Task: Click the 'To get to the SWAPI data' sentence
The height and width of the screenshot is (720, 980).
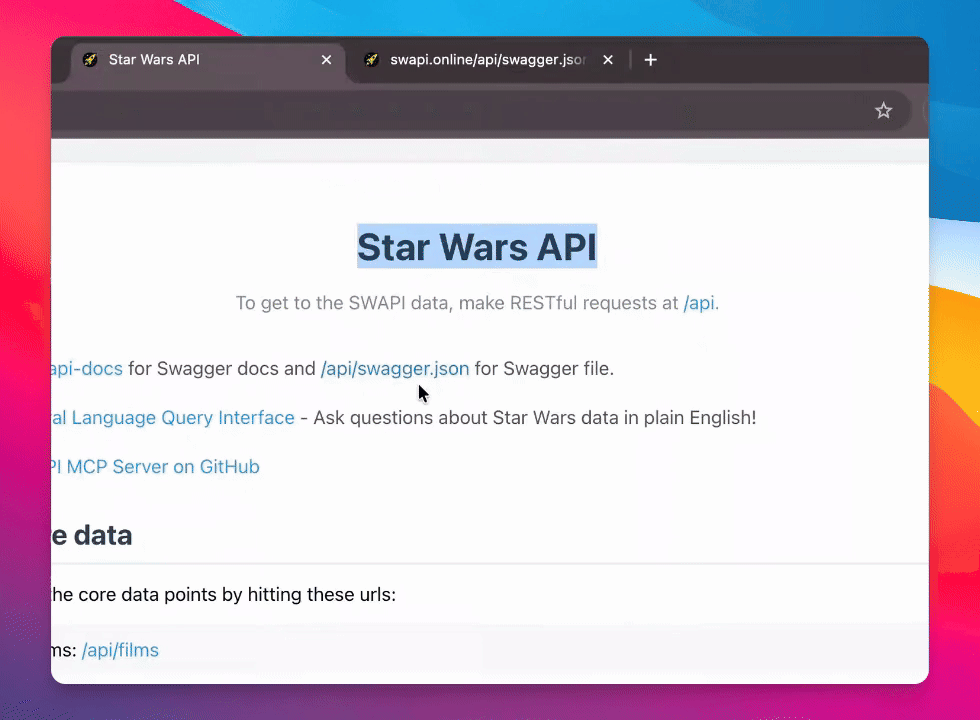Action: pyautogui.click(x=478, y=303)
